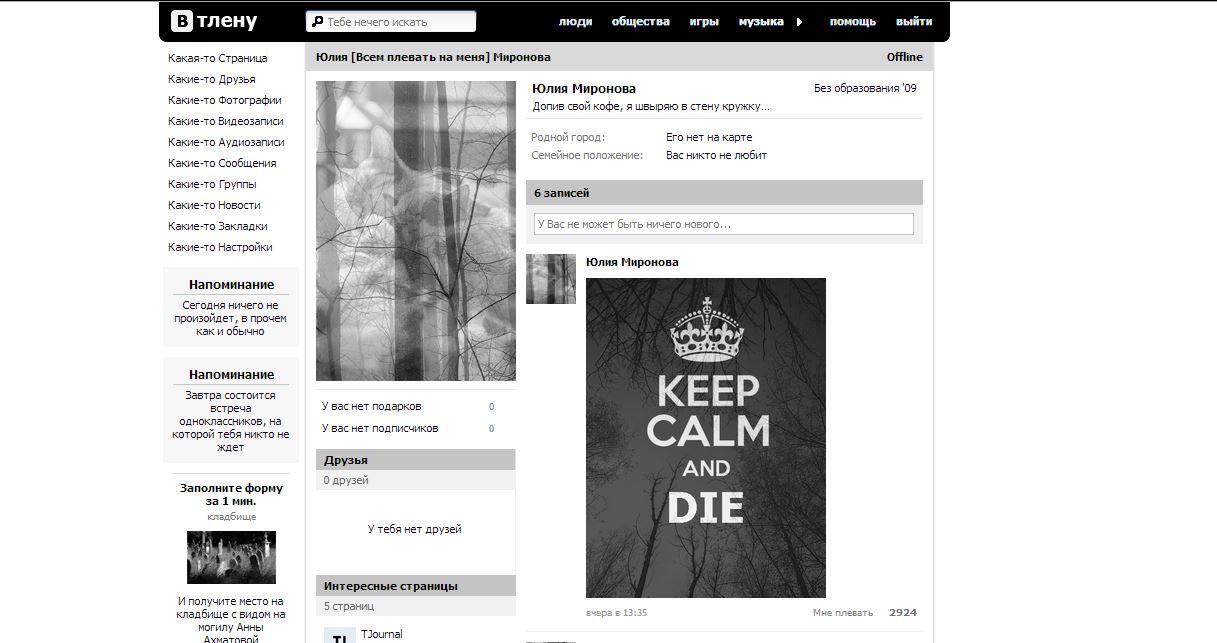The width and height of the screenshot is (1217, 643).
Task: Click the search field 'Тебе нечего искать'
Action: [391, 21]
